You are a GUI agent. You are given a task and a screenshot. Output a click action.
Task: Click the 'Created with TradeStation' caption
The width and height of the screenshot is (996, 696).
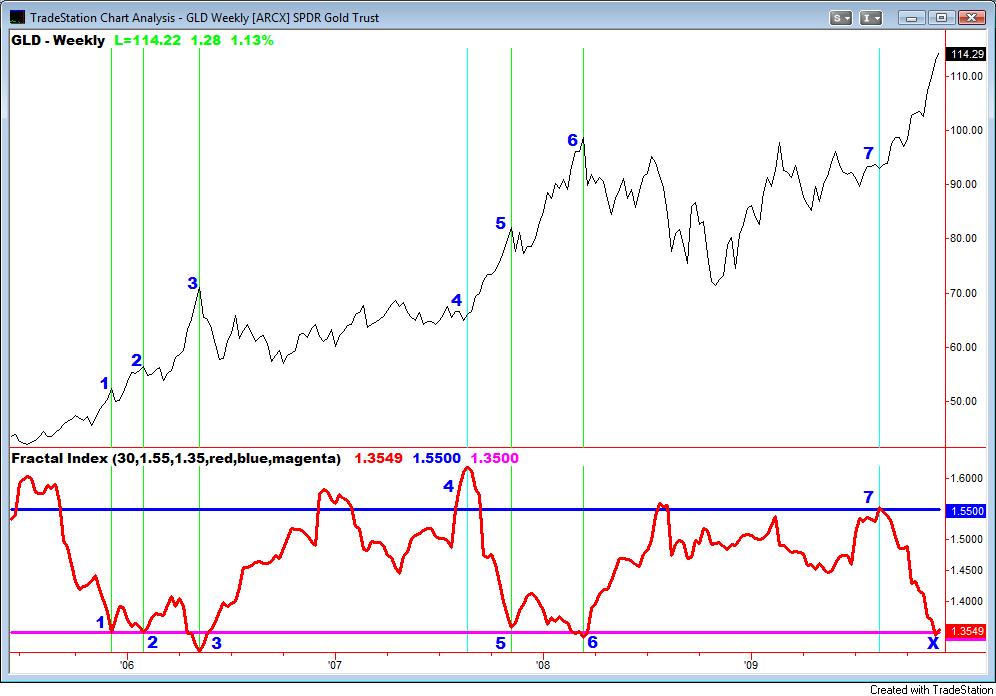click(x=931, y=690)
